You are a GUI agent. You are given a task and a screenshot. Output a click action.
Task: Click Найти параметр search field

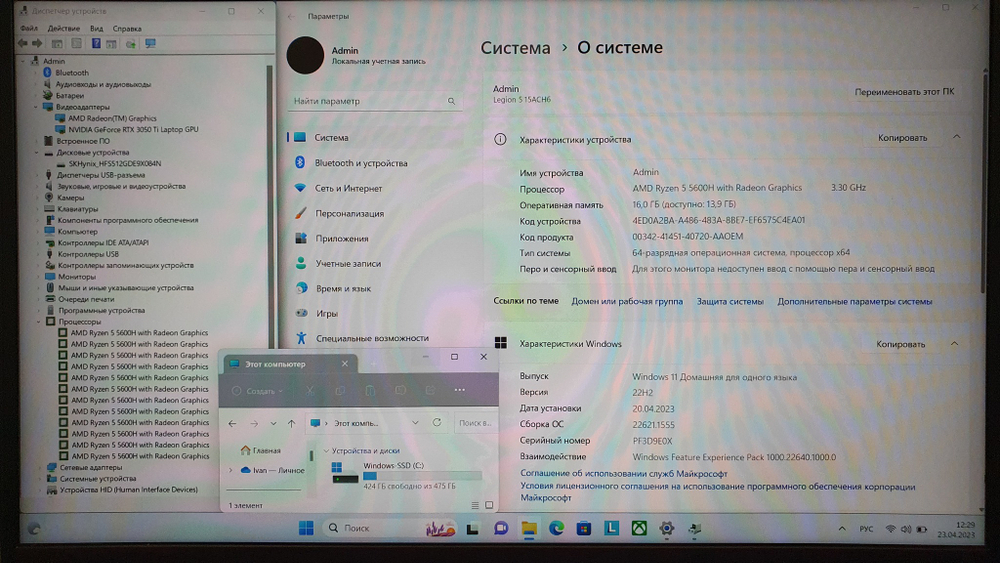point(375,101)
